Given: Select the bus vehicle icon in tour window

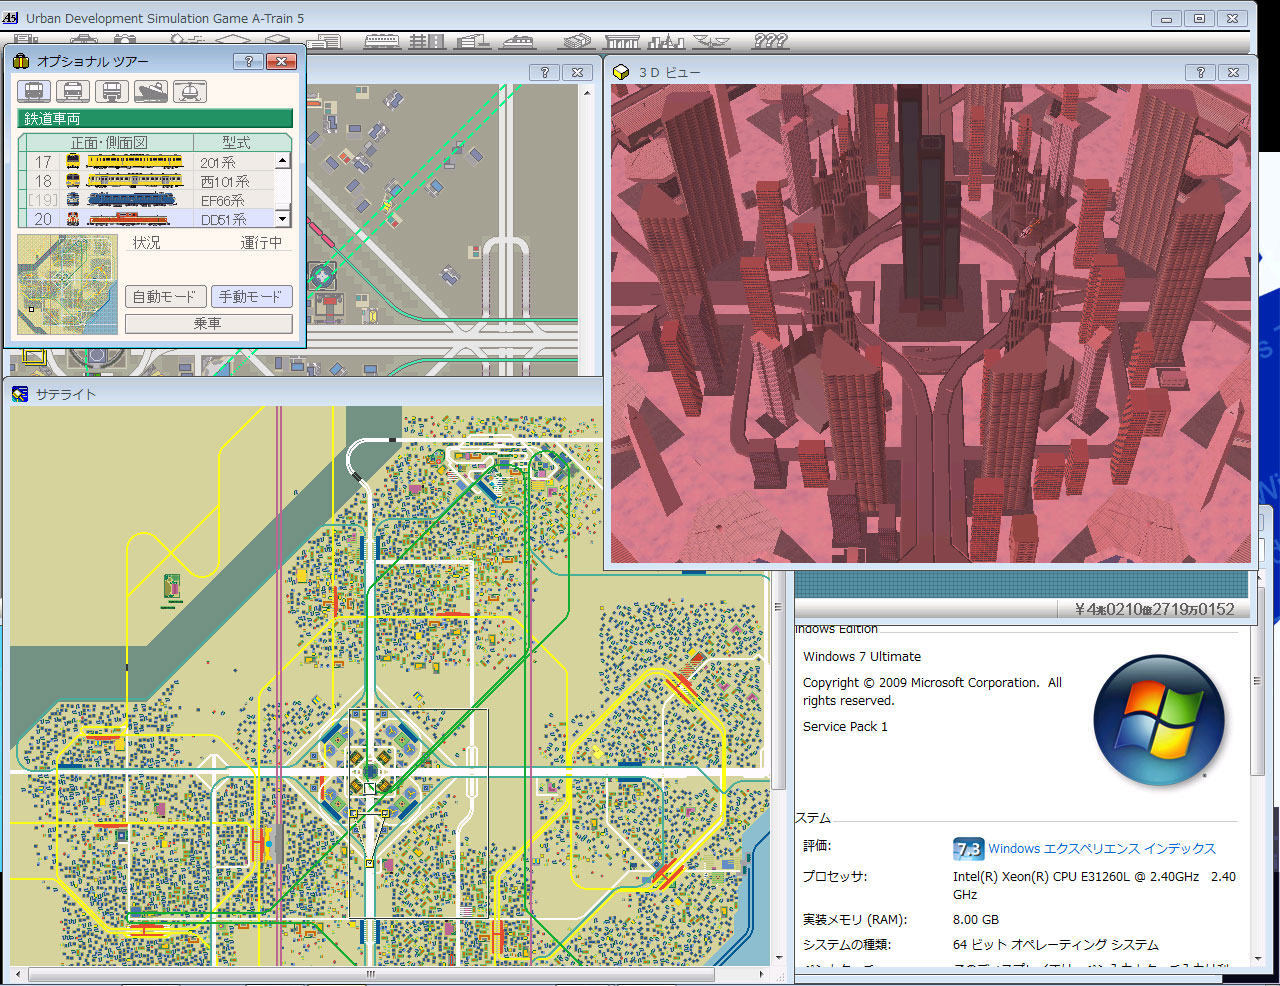Looking at the screenshot, I should (73, 91).
